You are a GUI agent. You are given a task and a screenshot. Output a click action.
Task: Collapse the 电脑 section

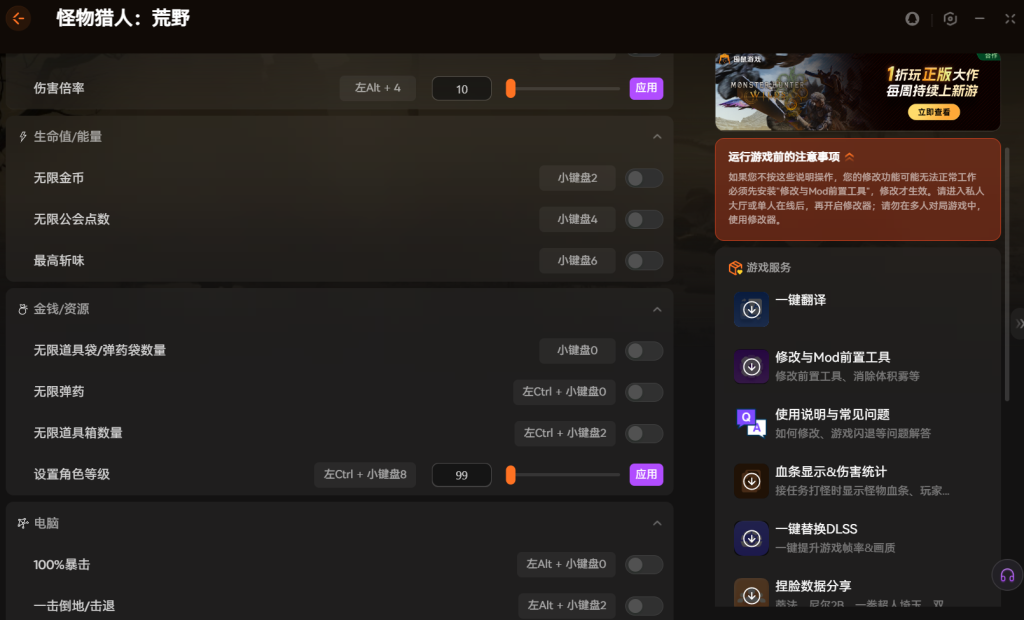(x=657, y=524)
